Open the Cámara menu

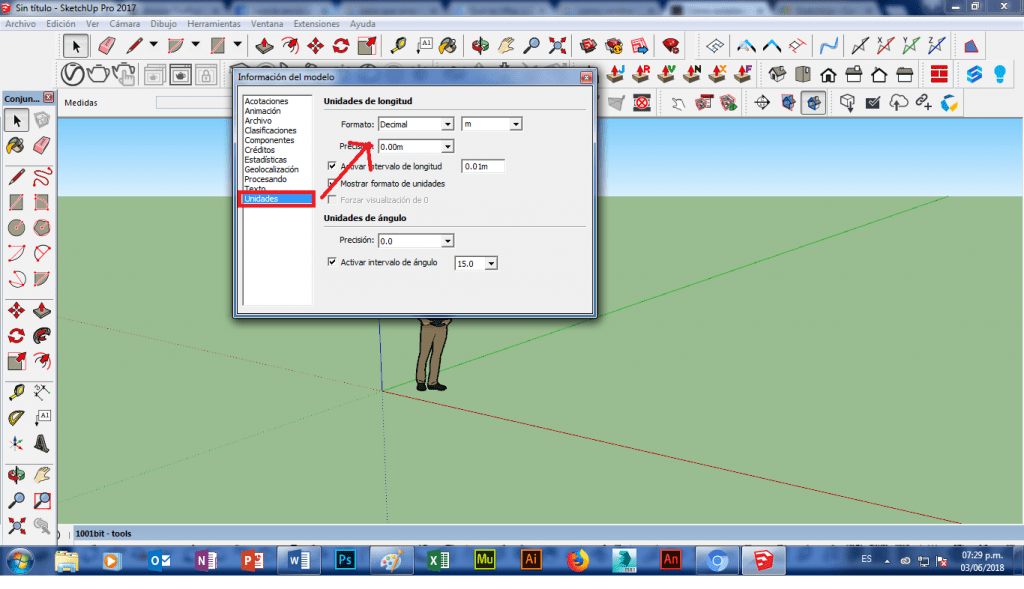[x=128, y=23]
